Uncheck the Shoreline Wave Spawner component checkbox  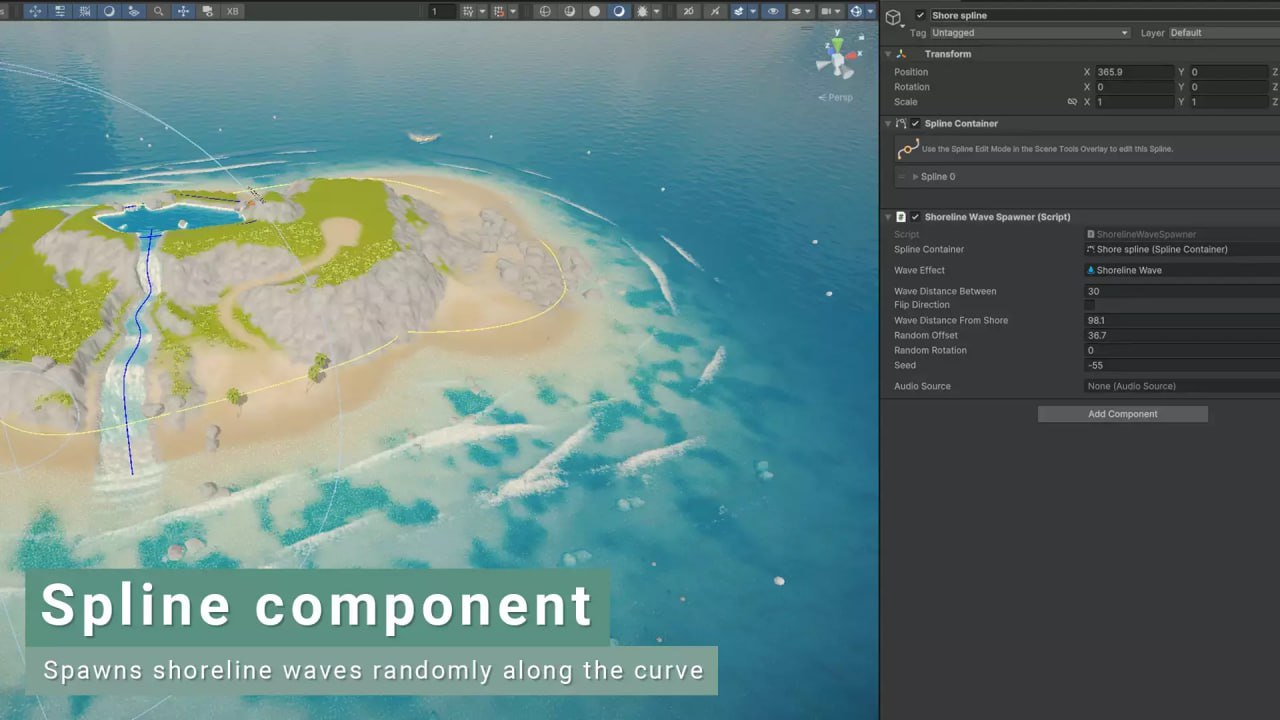pyautogui.click(x=914, y=217)
